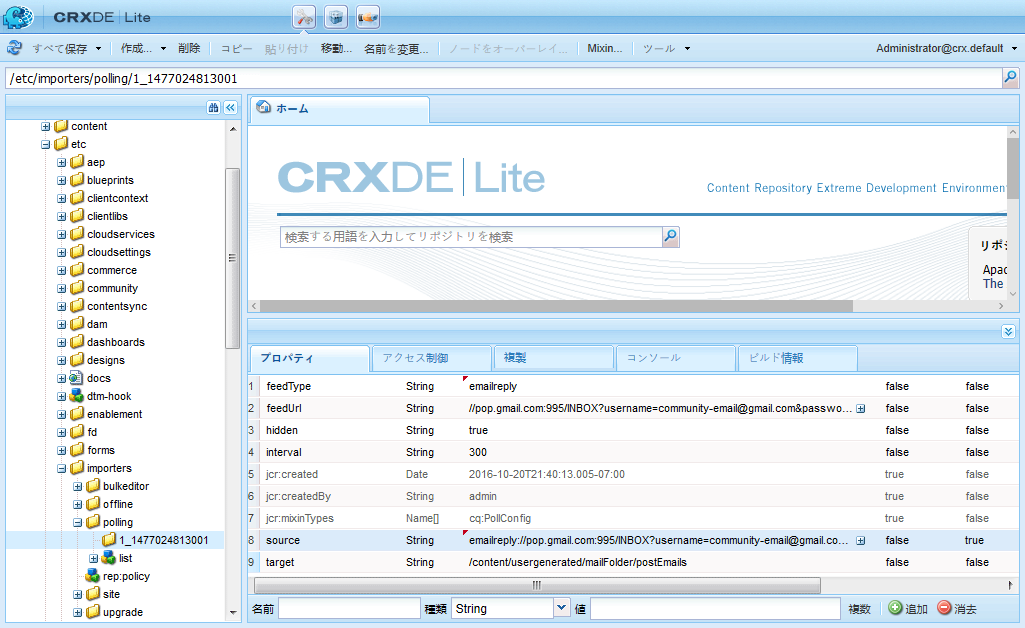The image size is (1025, 628).
Task: Collapse the importers folder node
Action: 61,468
